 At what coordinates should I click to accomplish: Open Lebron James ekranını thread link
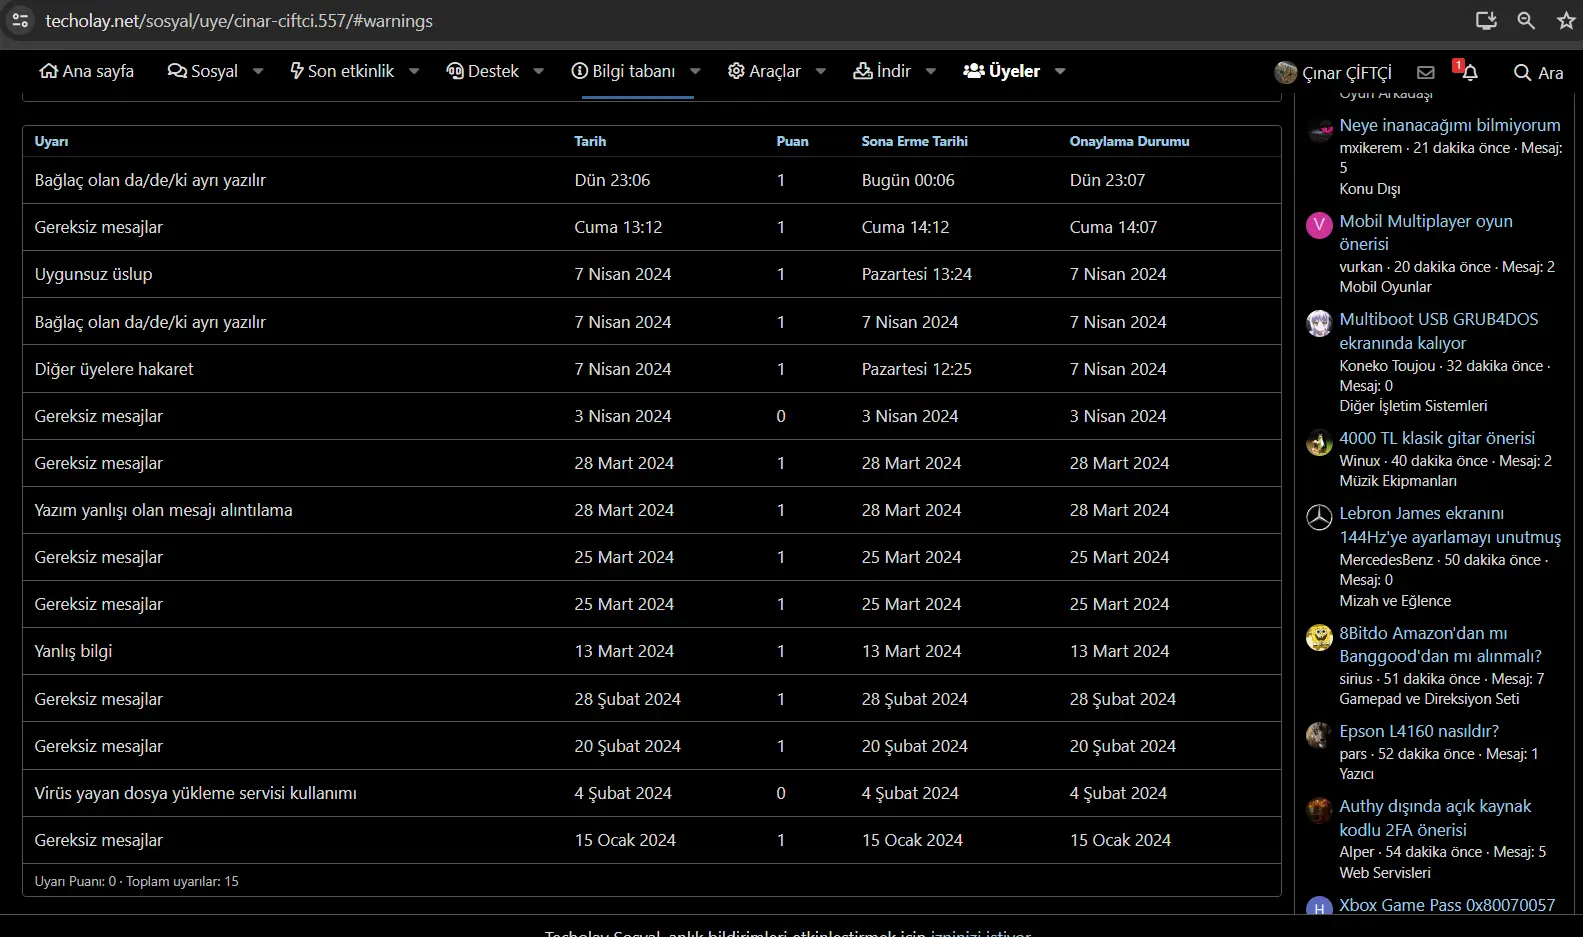[1449, 525]
